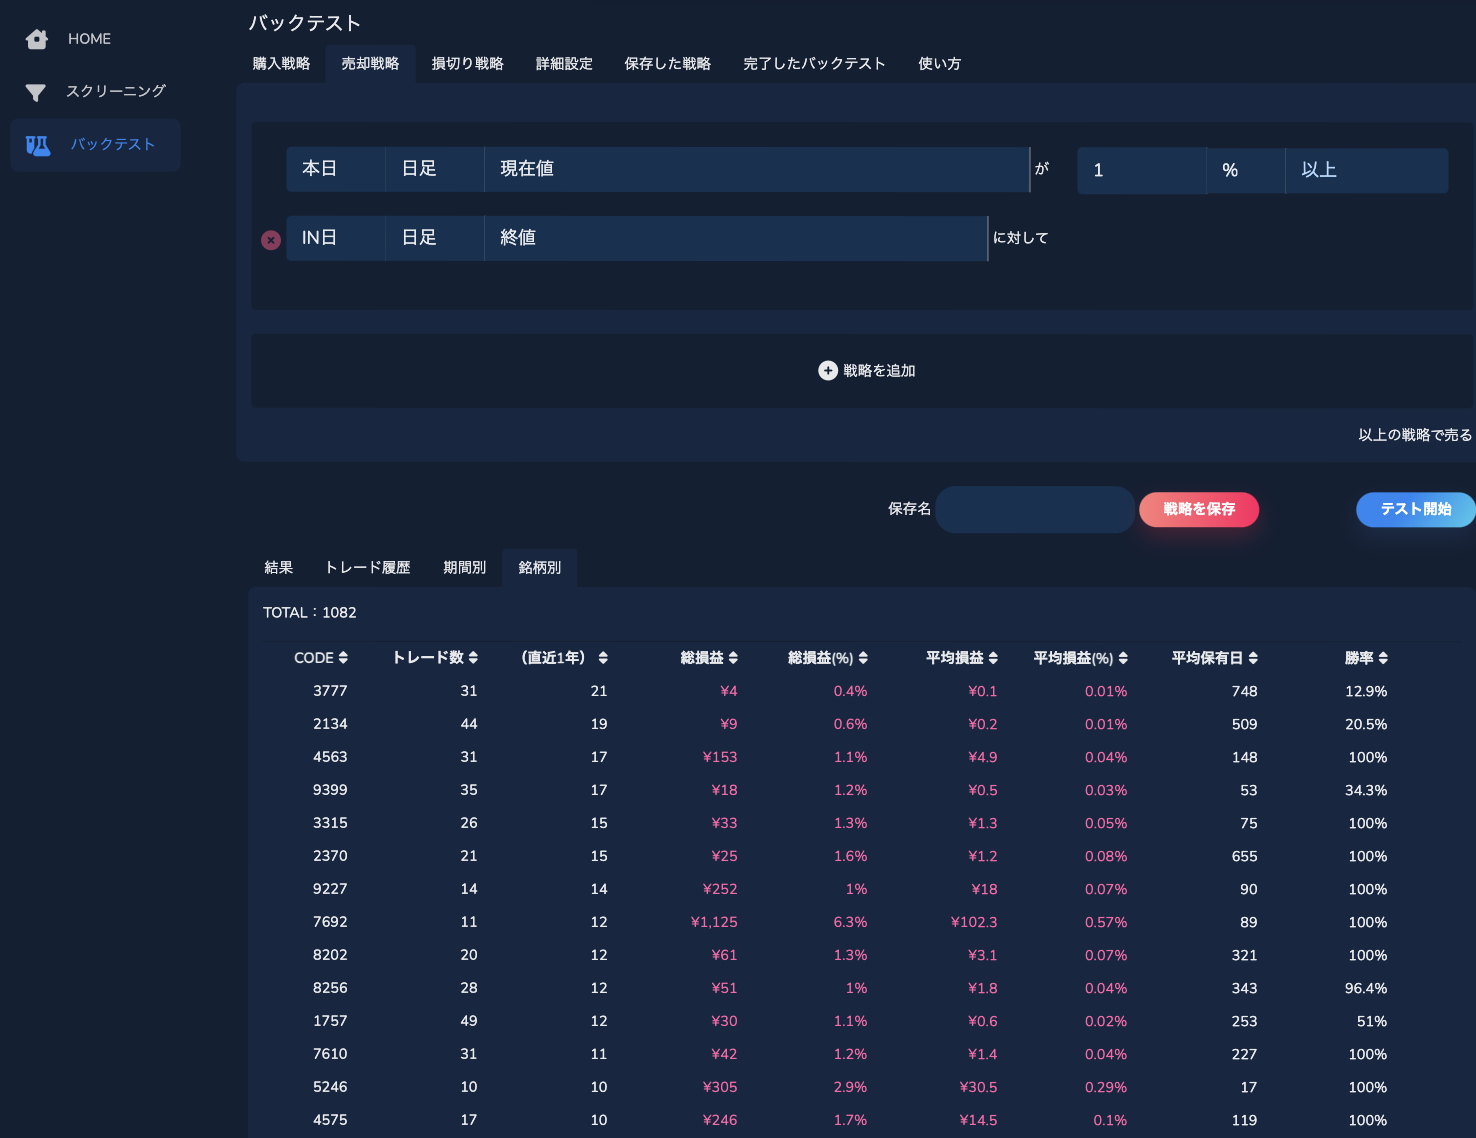
Task: Switch to 結果 results tab
Action: point(278,568)
